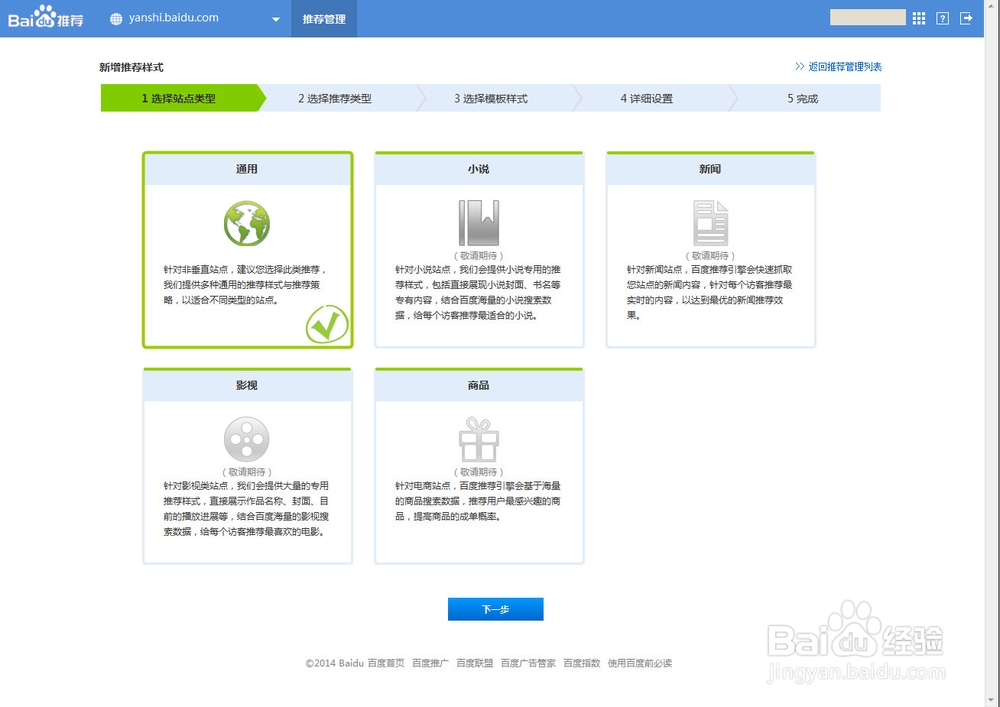Click the book icon on the 小说 card

[479, 222]
